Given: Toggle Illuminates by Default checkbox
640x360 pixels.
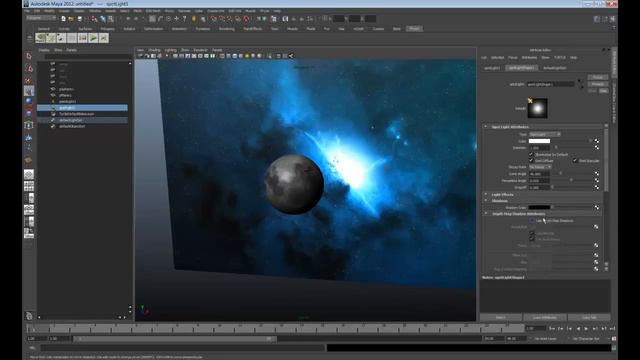Looking at the screenshot, I should (x=531, y=154).
